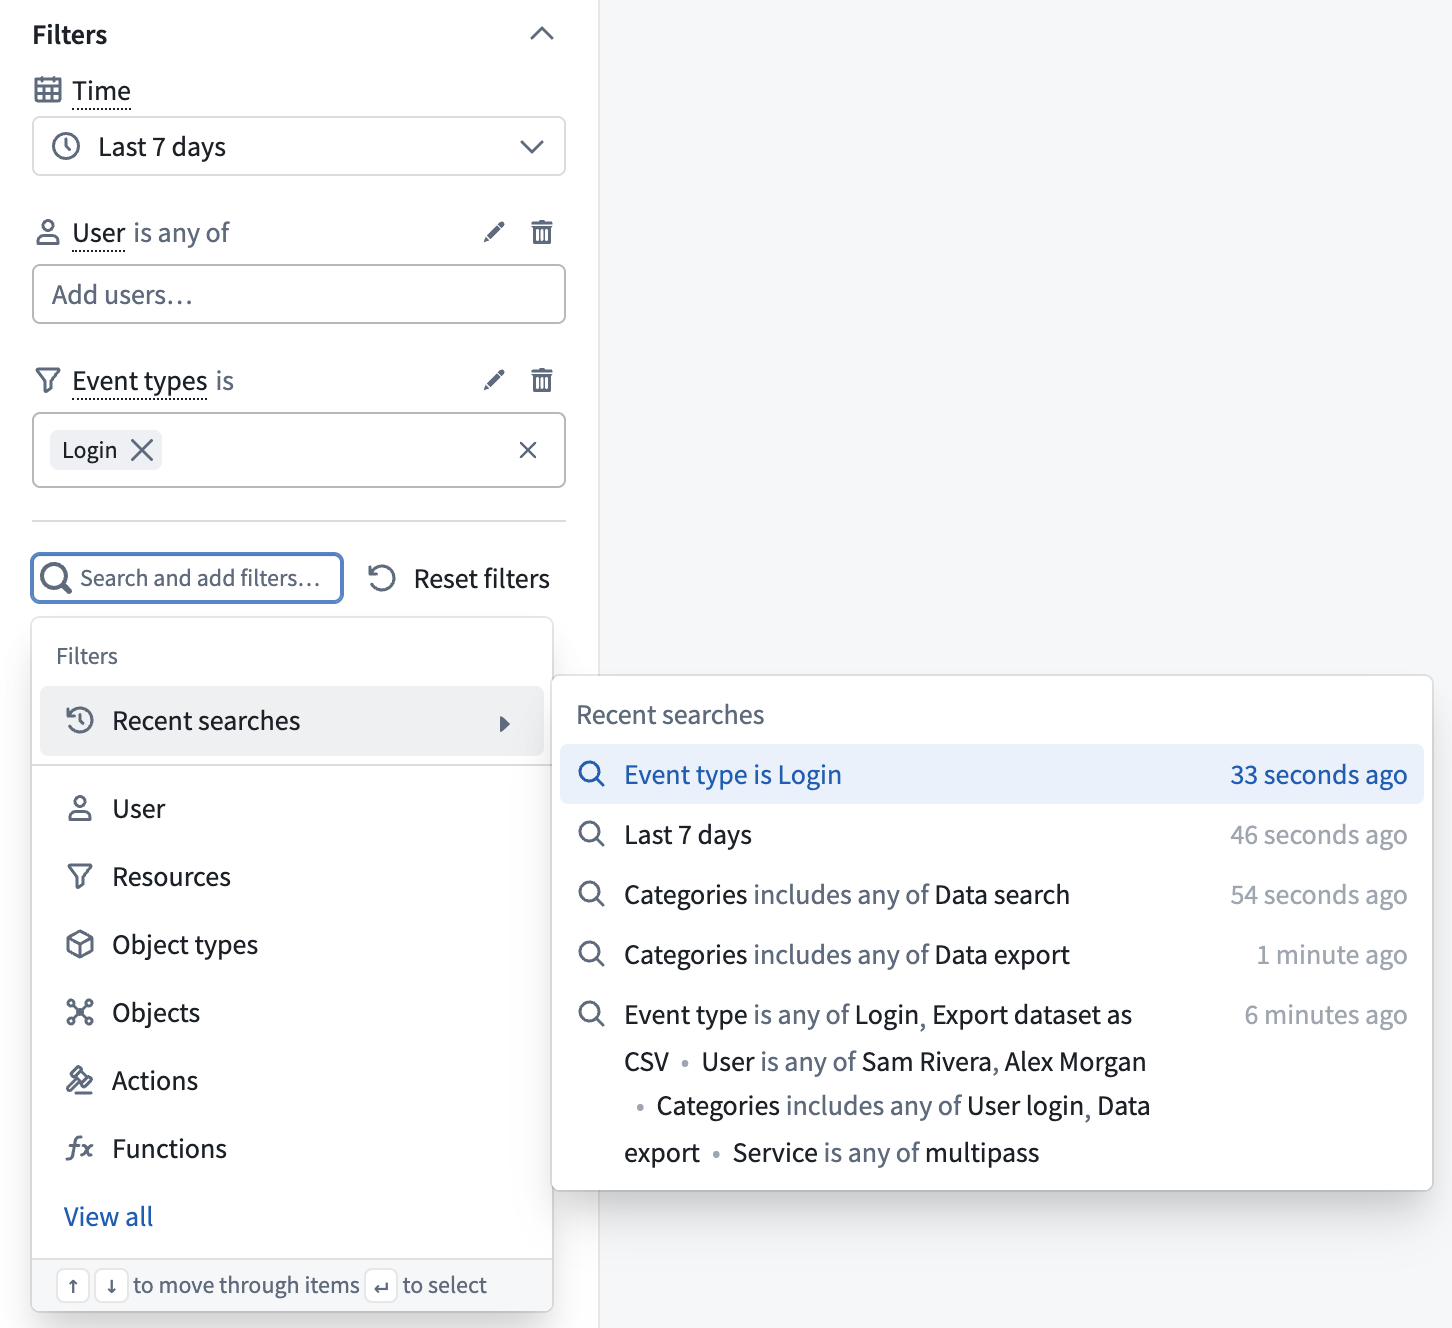Apply recent search Event type is Login

(x=992, y=774)
